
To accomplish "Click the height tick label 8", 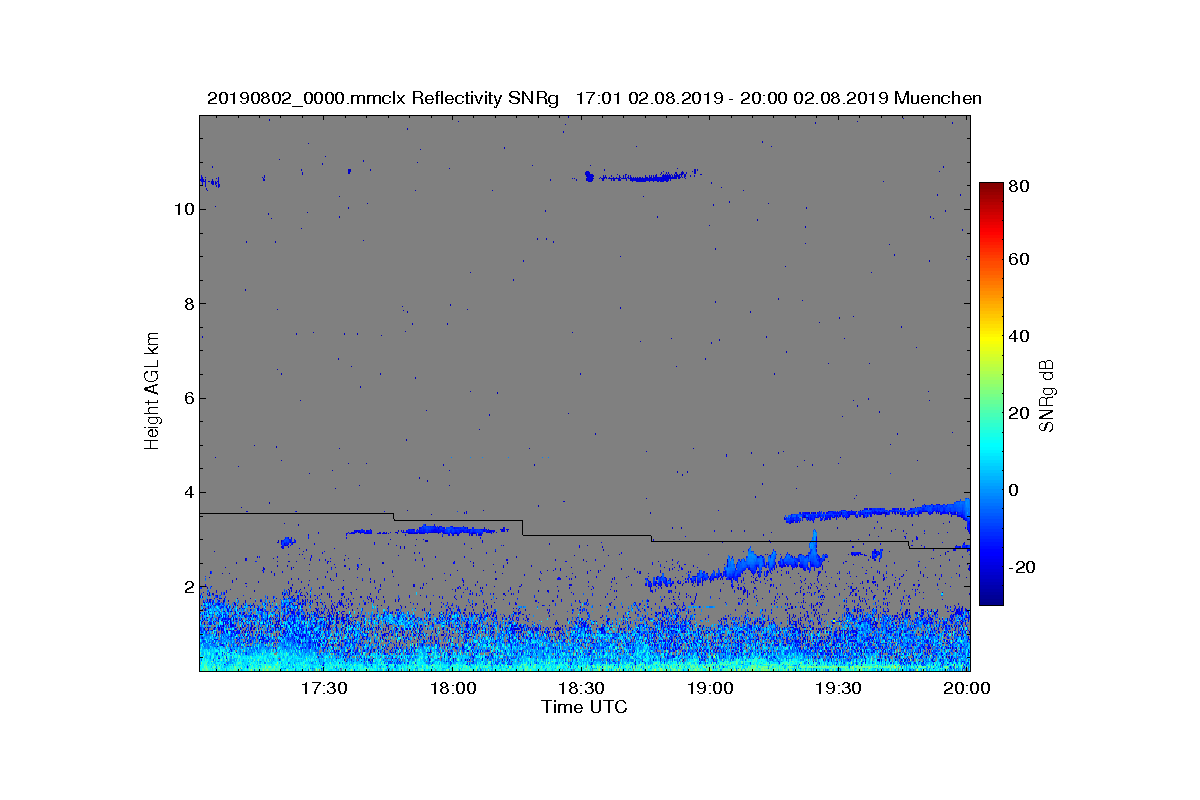I will pos(188,304).
